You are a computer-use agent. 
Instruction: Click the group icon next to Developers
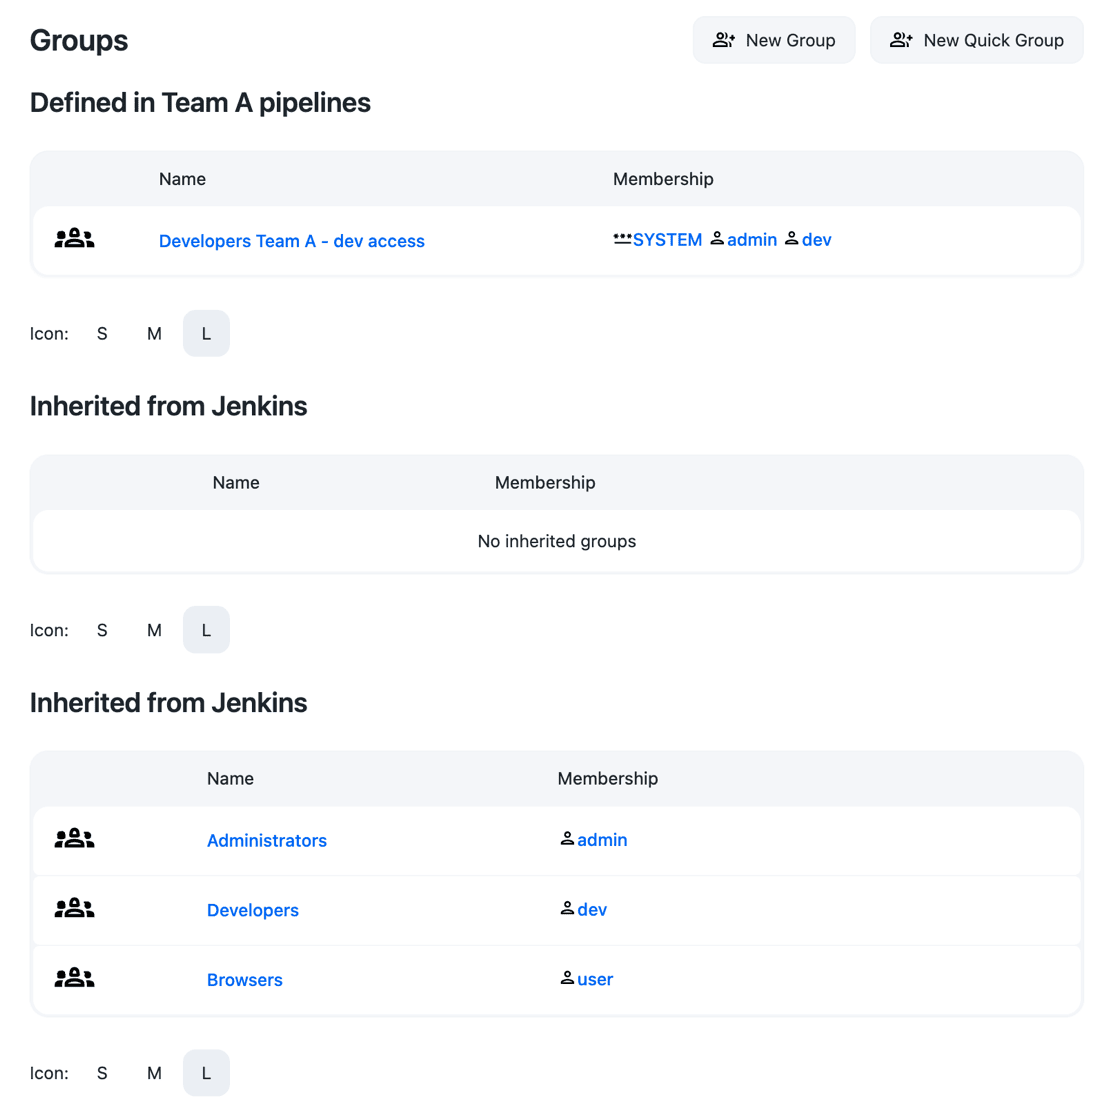[74, 909]
